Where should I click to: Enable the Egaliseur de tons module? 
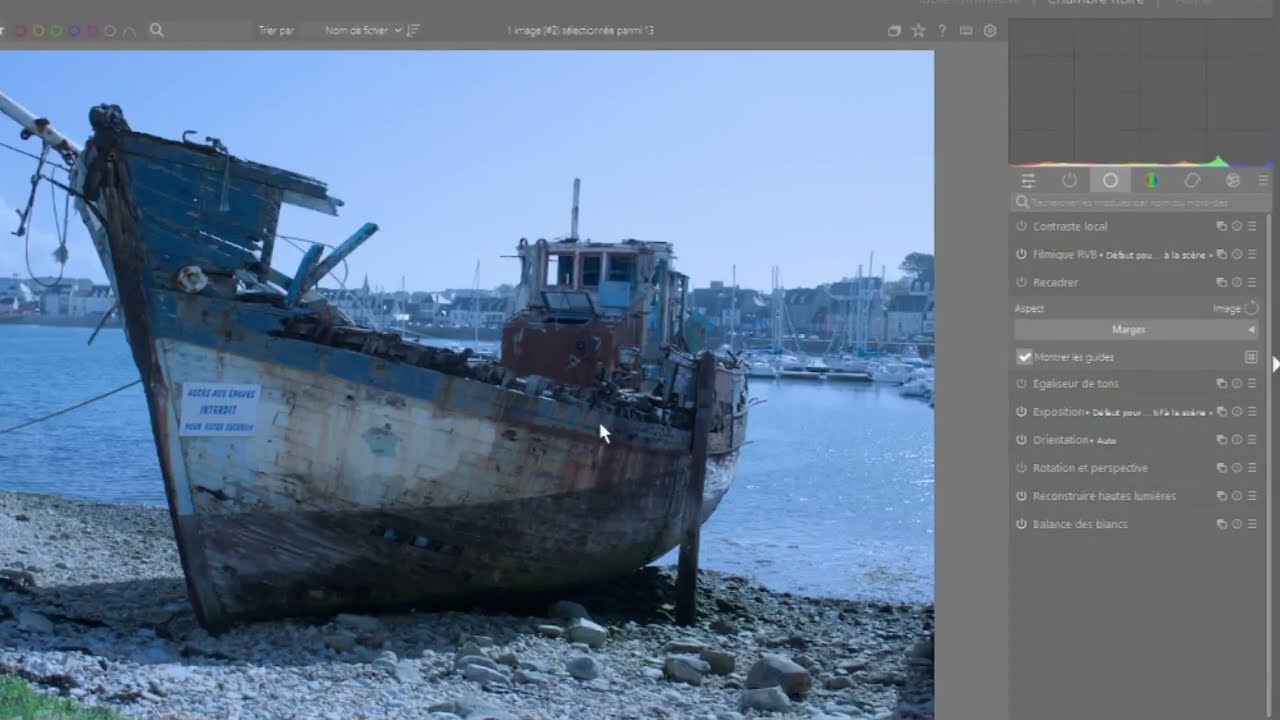coord(1021,383)
